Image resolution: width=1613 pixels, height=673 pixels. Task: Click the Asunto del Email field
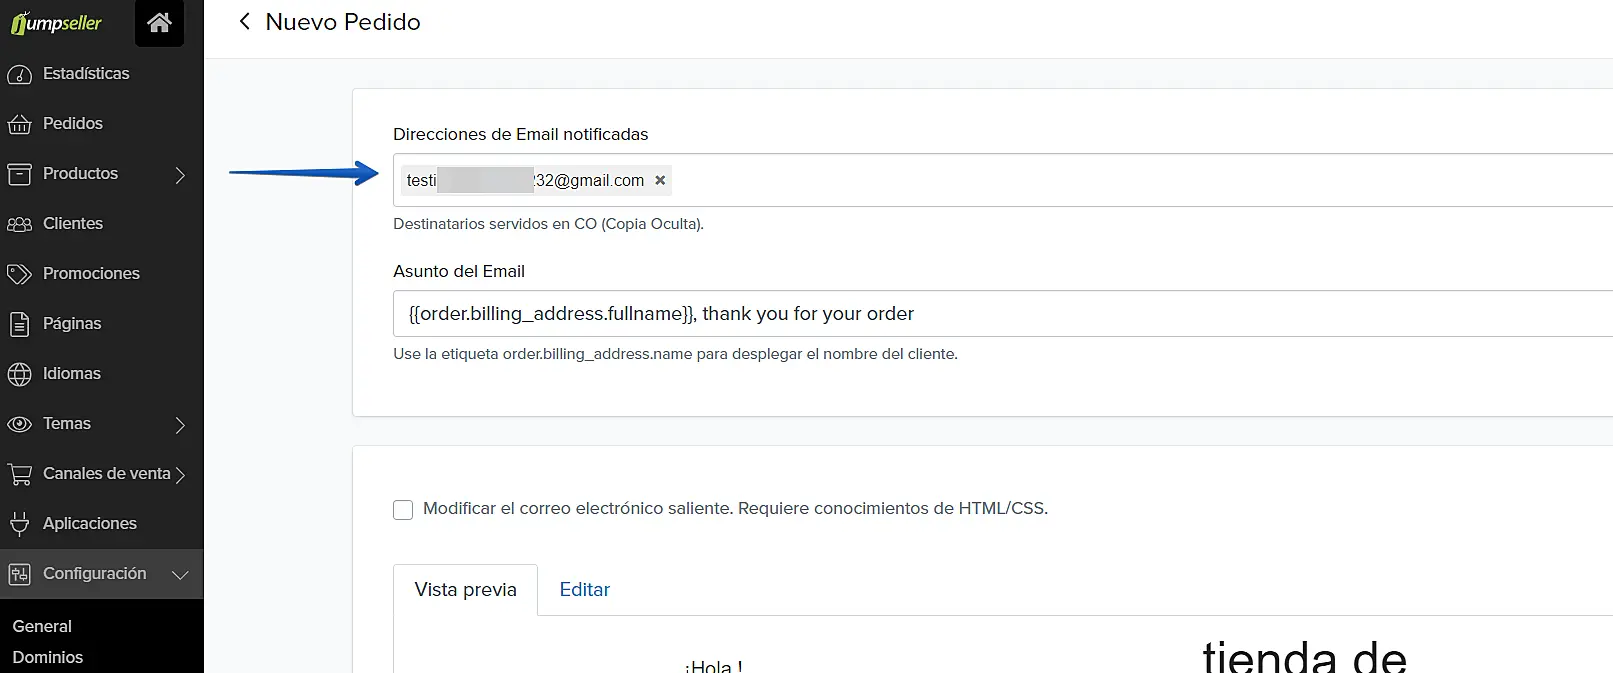point(1000,314)
